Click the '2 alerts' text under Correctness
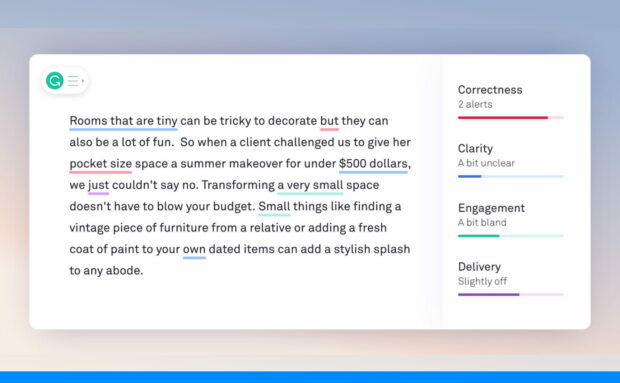The width and height of the screenshot is (620, 383). click(x=475, y=104)
